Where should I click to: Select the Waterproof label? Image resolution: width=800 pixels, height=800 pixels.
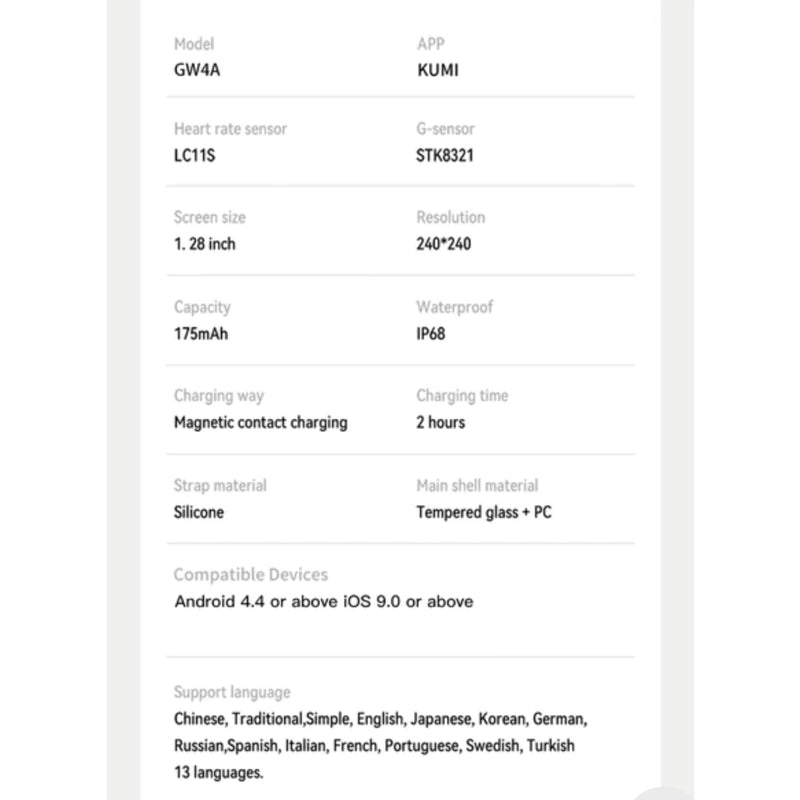(x=455, y=307)
